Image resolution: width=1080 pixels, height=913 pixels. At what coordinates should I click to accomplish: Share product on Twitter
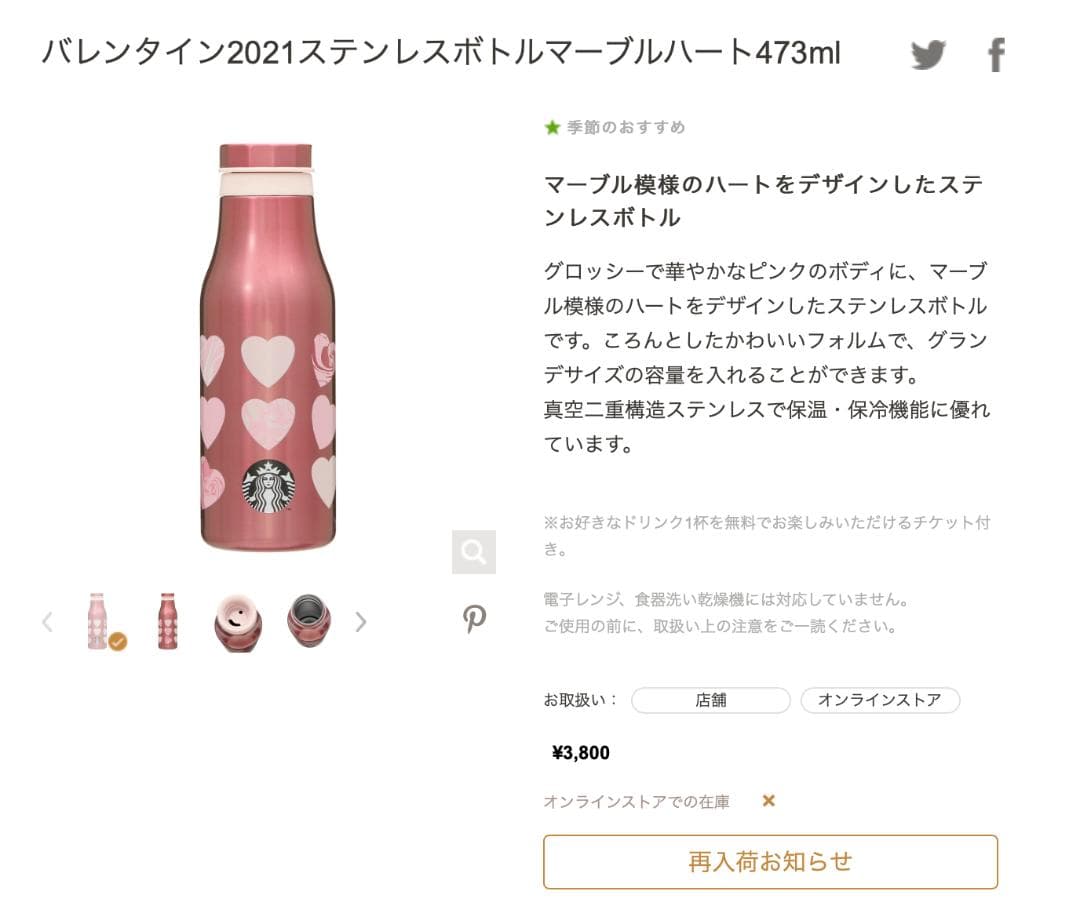click(928, 54)
